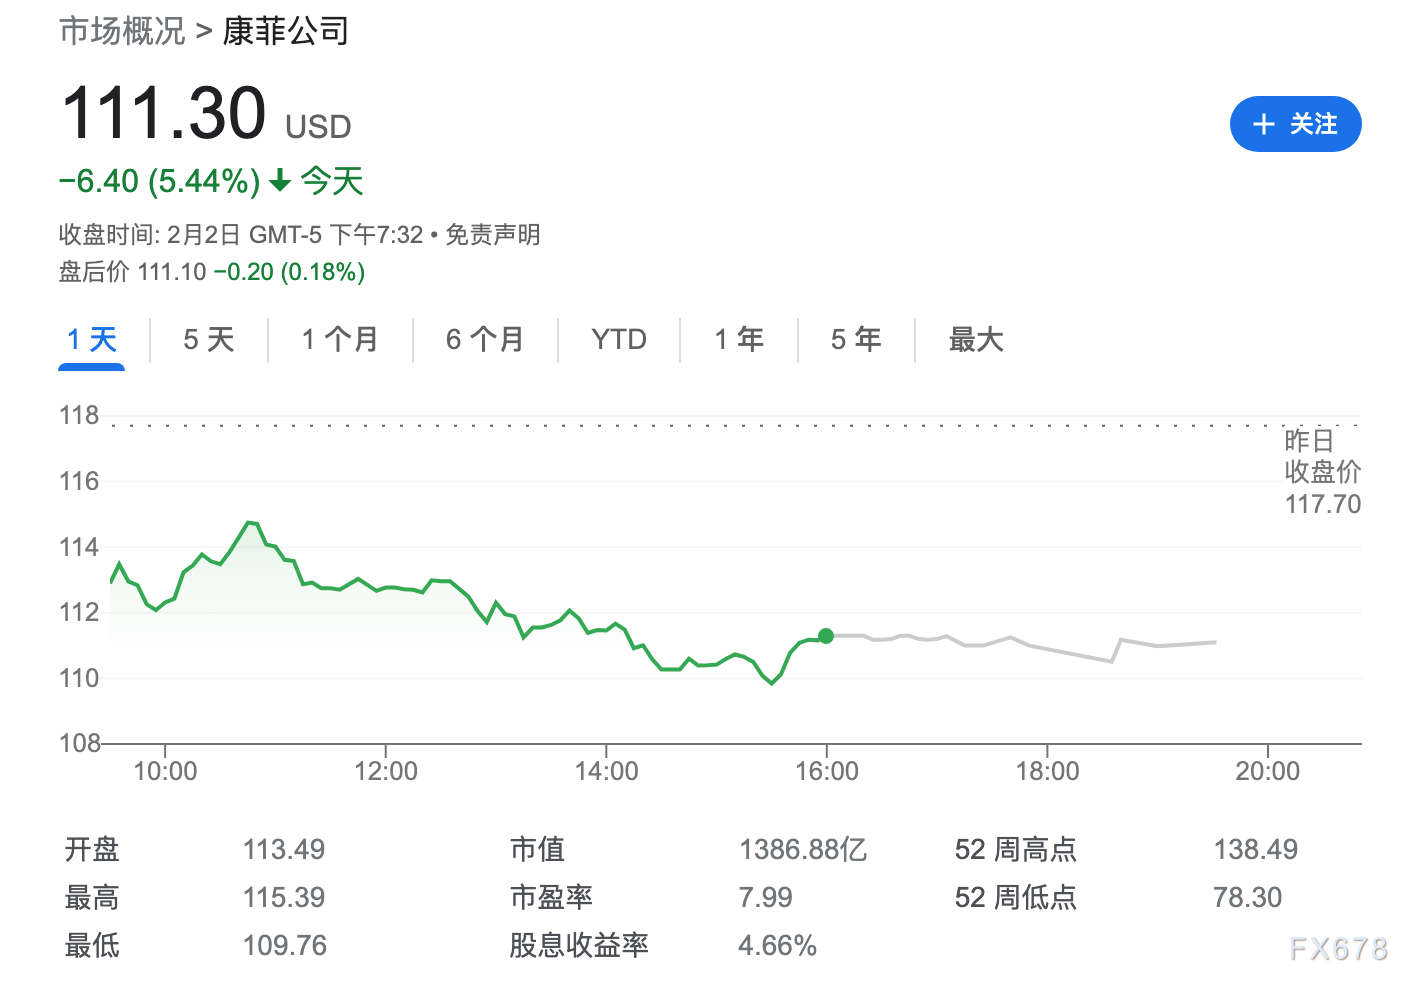The height and width of the screenshot is (984, 1418).
Task: Open the 市场概况 breadcrumb link
Action: tap(122, 31)
